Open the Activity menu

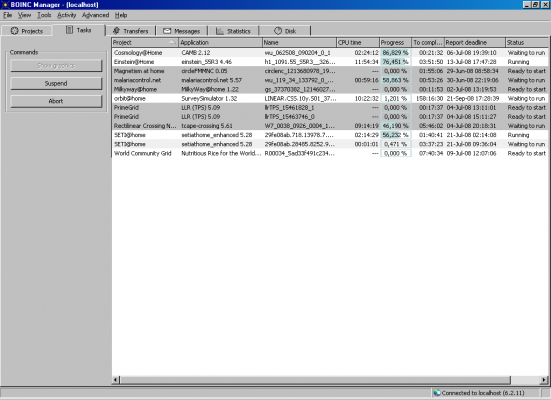(66, 15)
